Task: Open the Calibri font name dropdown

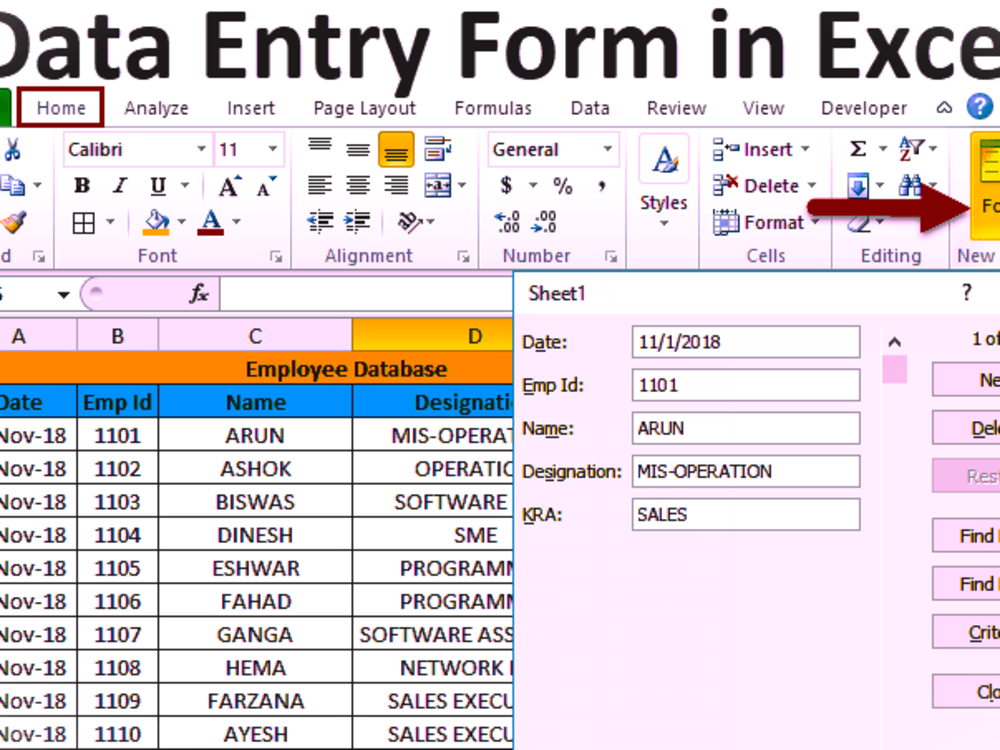Action: [x=201, y=149]
